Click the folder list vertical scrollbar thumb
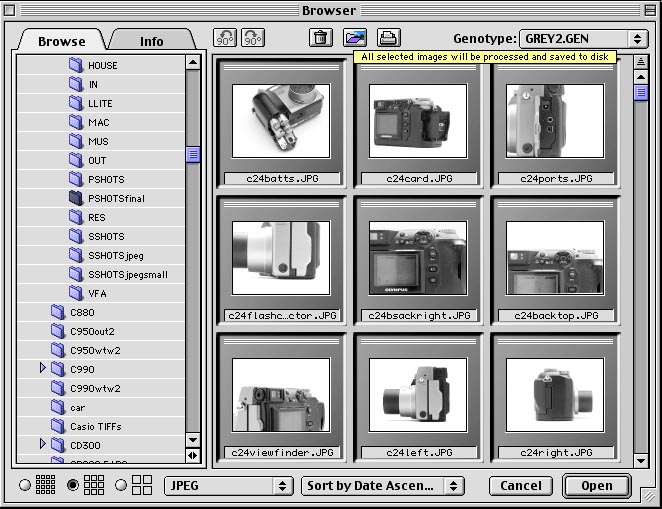Image resolution: width=662 pixels, height=509 pixels. [193, 154]
